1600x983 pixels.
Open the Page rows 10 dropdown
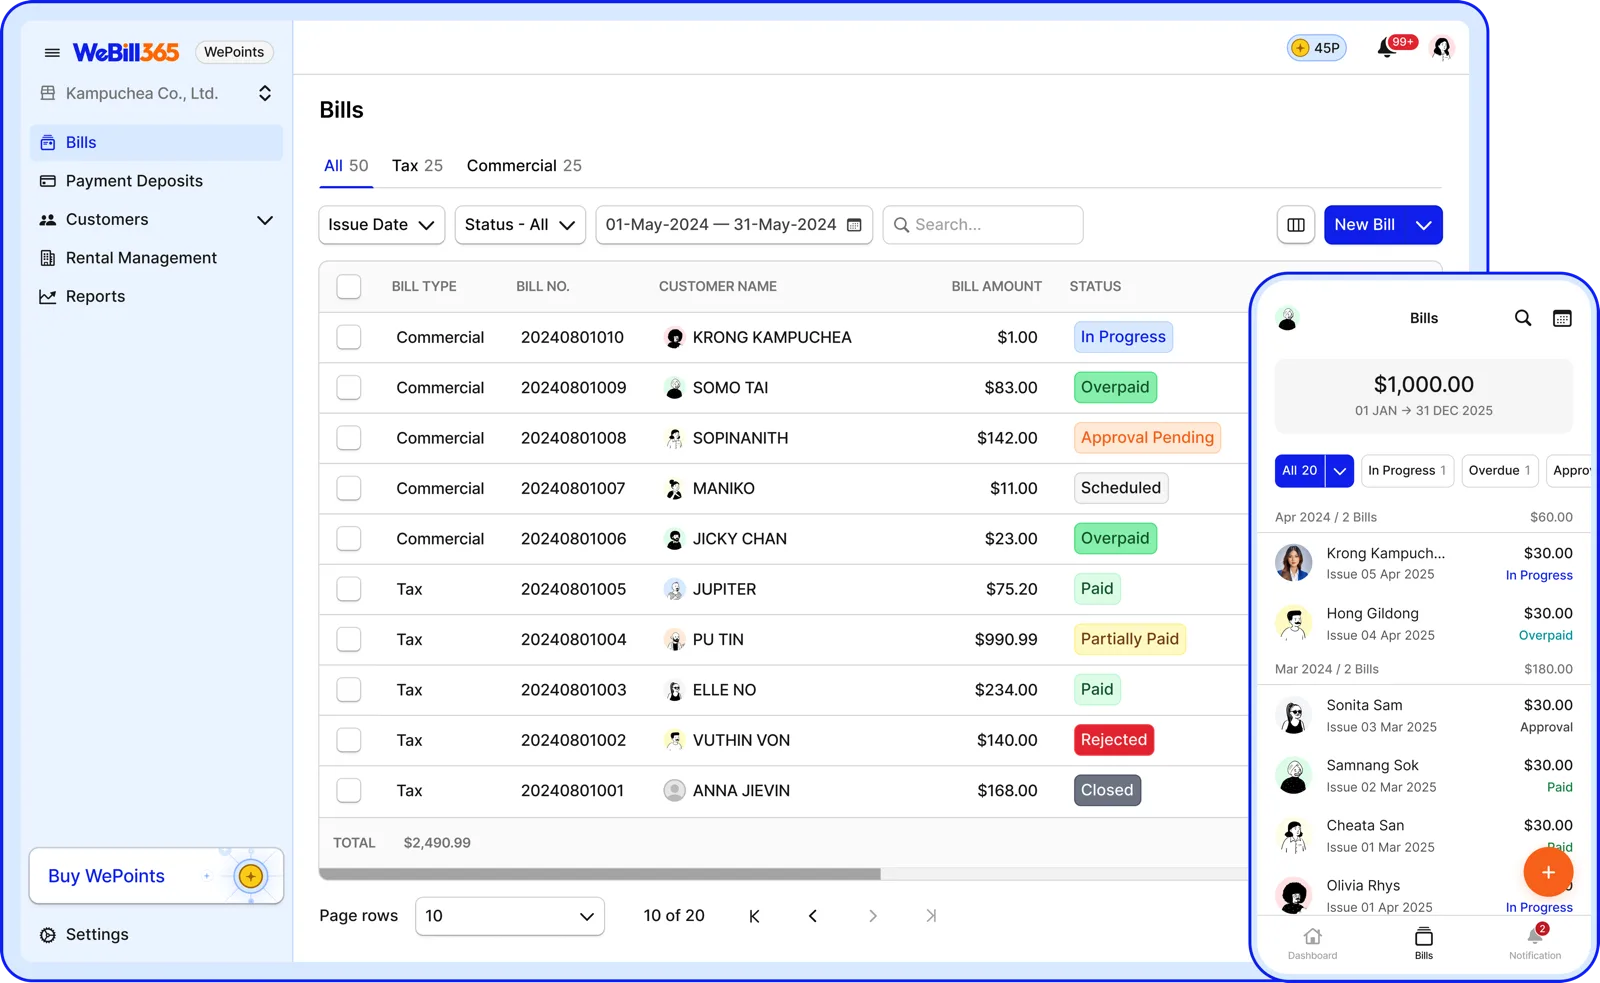tap(510, 916)
